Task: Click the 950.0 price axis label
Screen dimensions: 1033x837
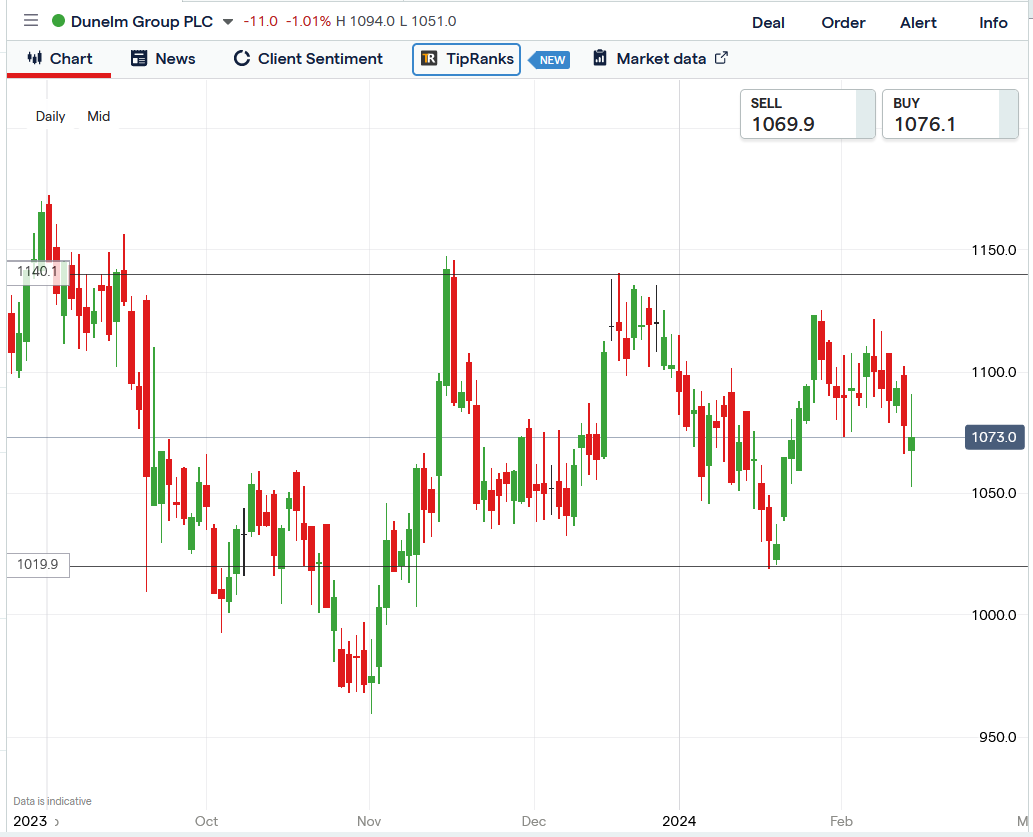Action: (997, 737)
